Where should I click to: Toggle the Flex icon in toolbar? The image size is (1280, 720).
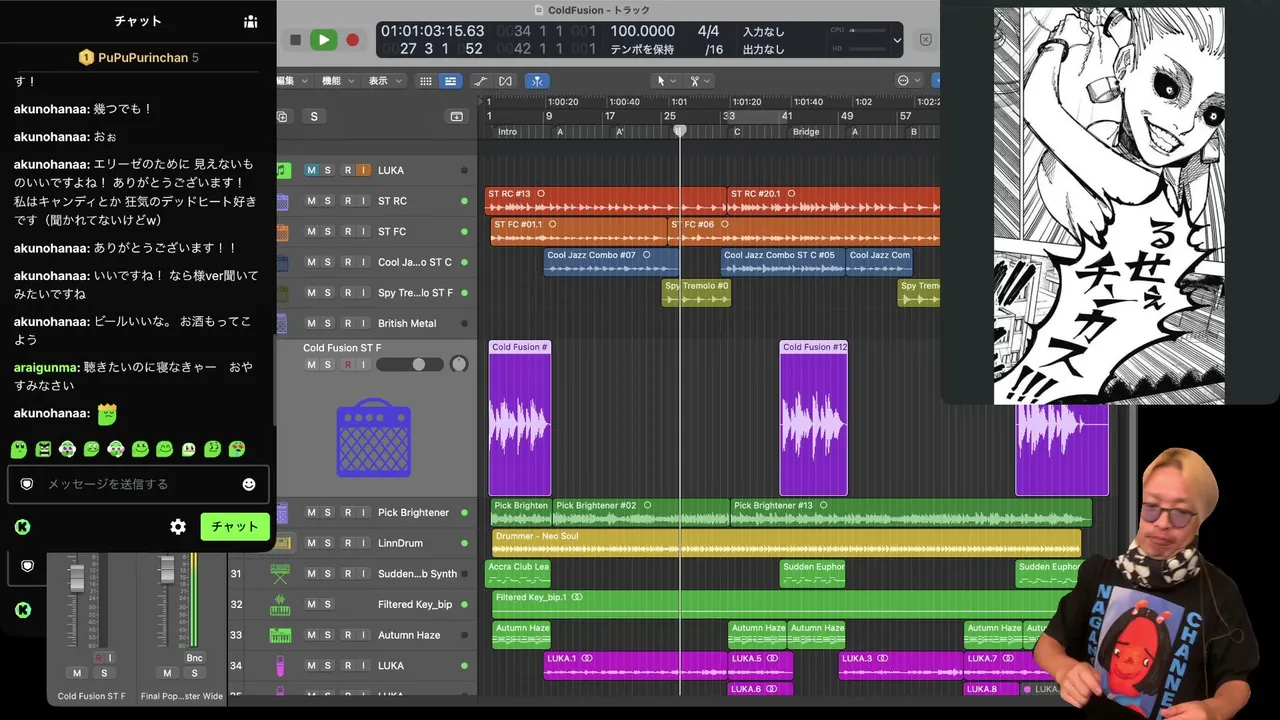(x=505, y=81)
